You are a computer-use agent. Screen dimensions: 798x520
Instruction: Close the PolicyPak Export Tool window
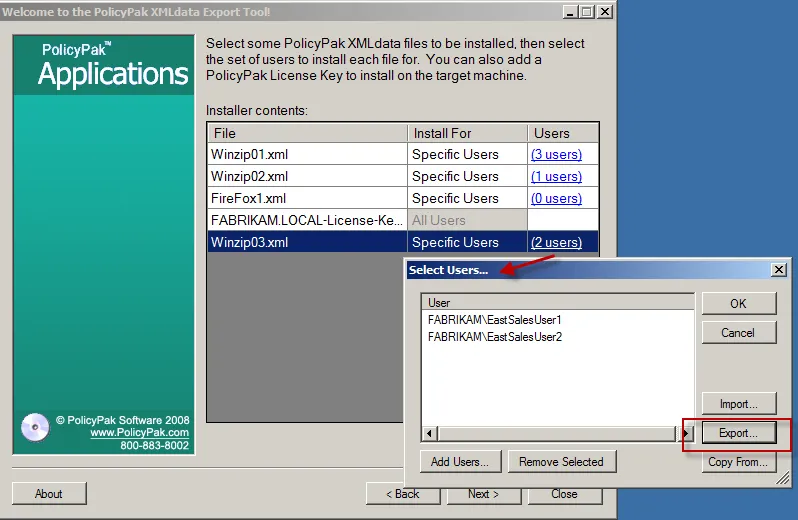pyautogui.click(x=605, y=12)
